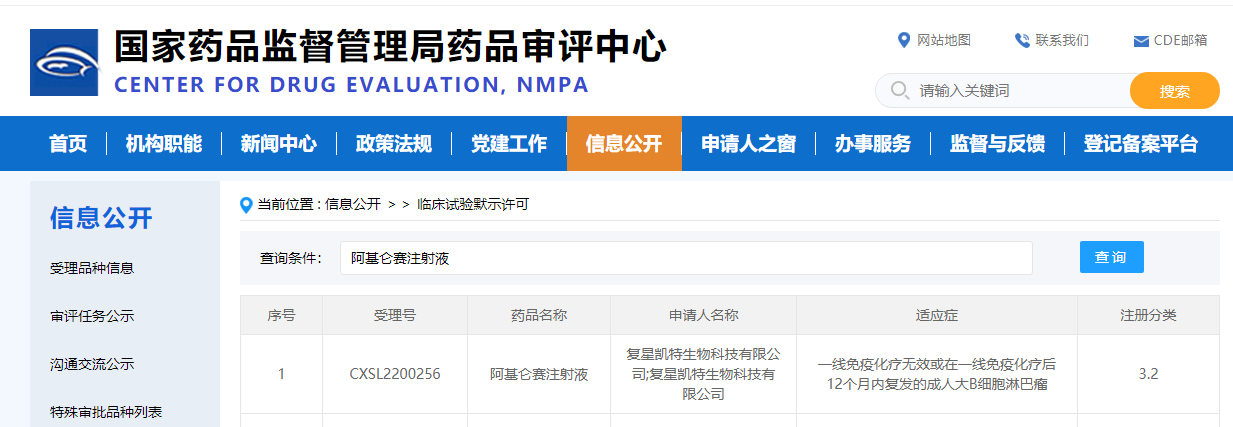The width and height of the screenshot is (1233, 427).
Task: Click the 请输入关键词 search field
Action: (x=1020, y=90)
